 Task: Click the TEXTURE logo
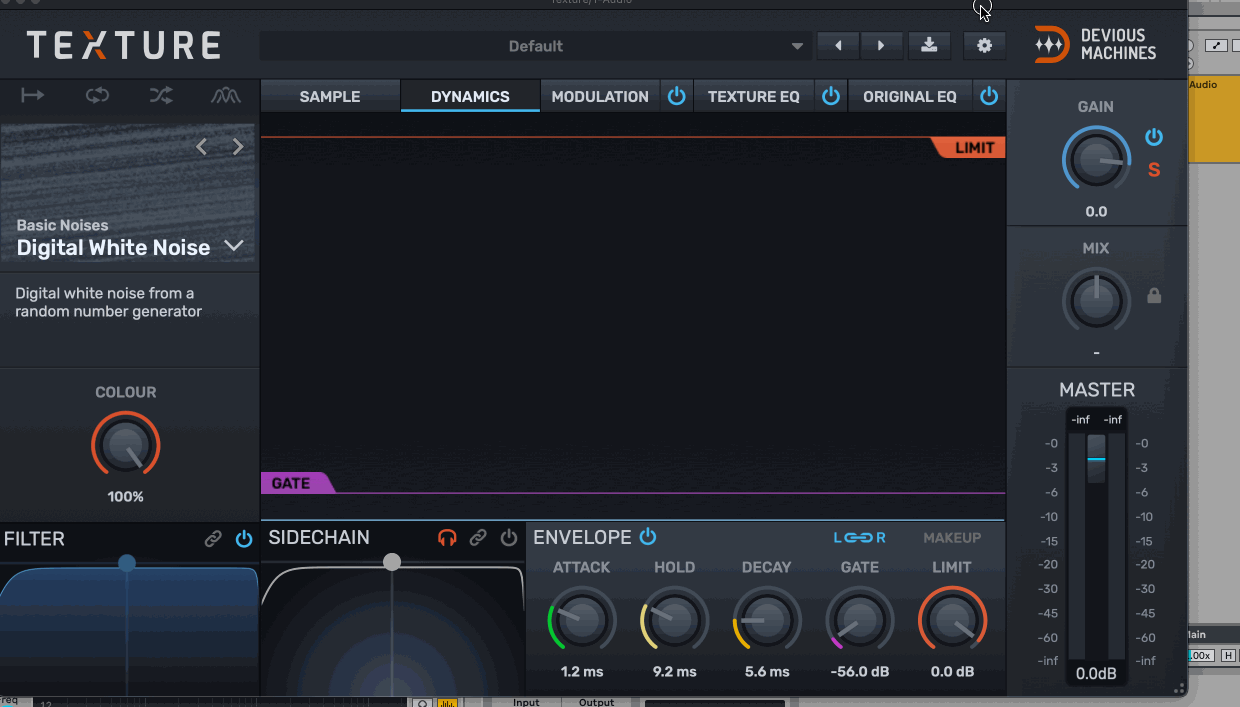124,45
